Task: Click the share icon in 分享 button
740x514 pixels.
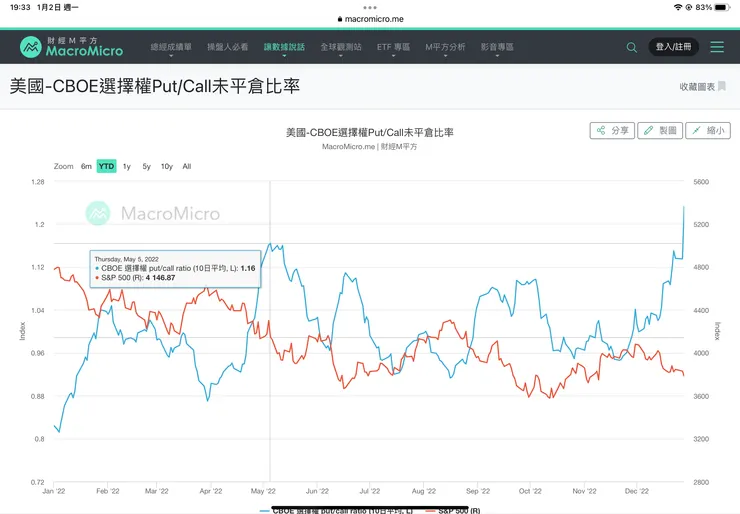Action: click(x=601, y=130)
